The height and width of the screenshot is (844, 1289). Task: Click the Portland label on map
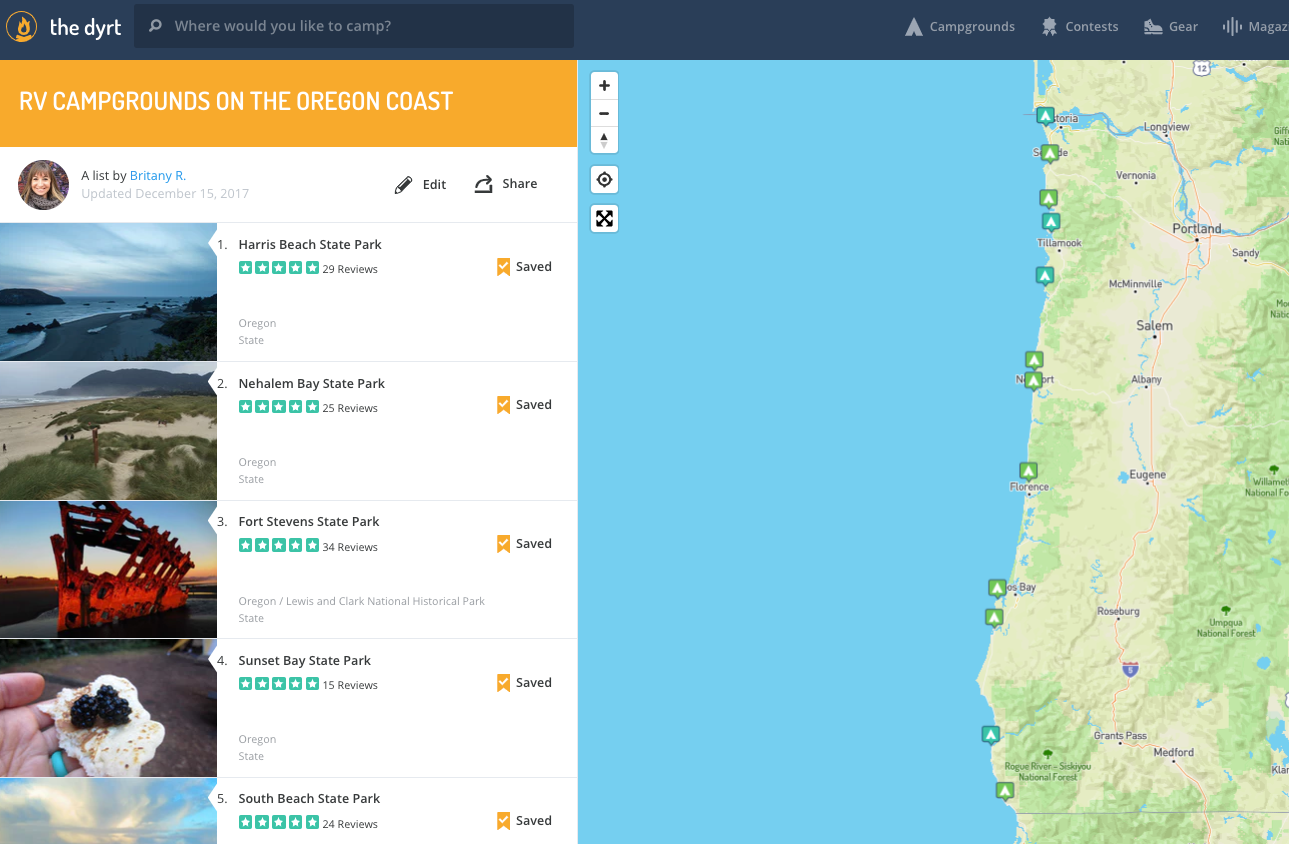(1197, 228)
